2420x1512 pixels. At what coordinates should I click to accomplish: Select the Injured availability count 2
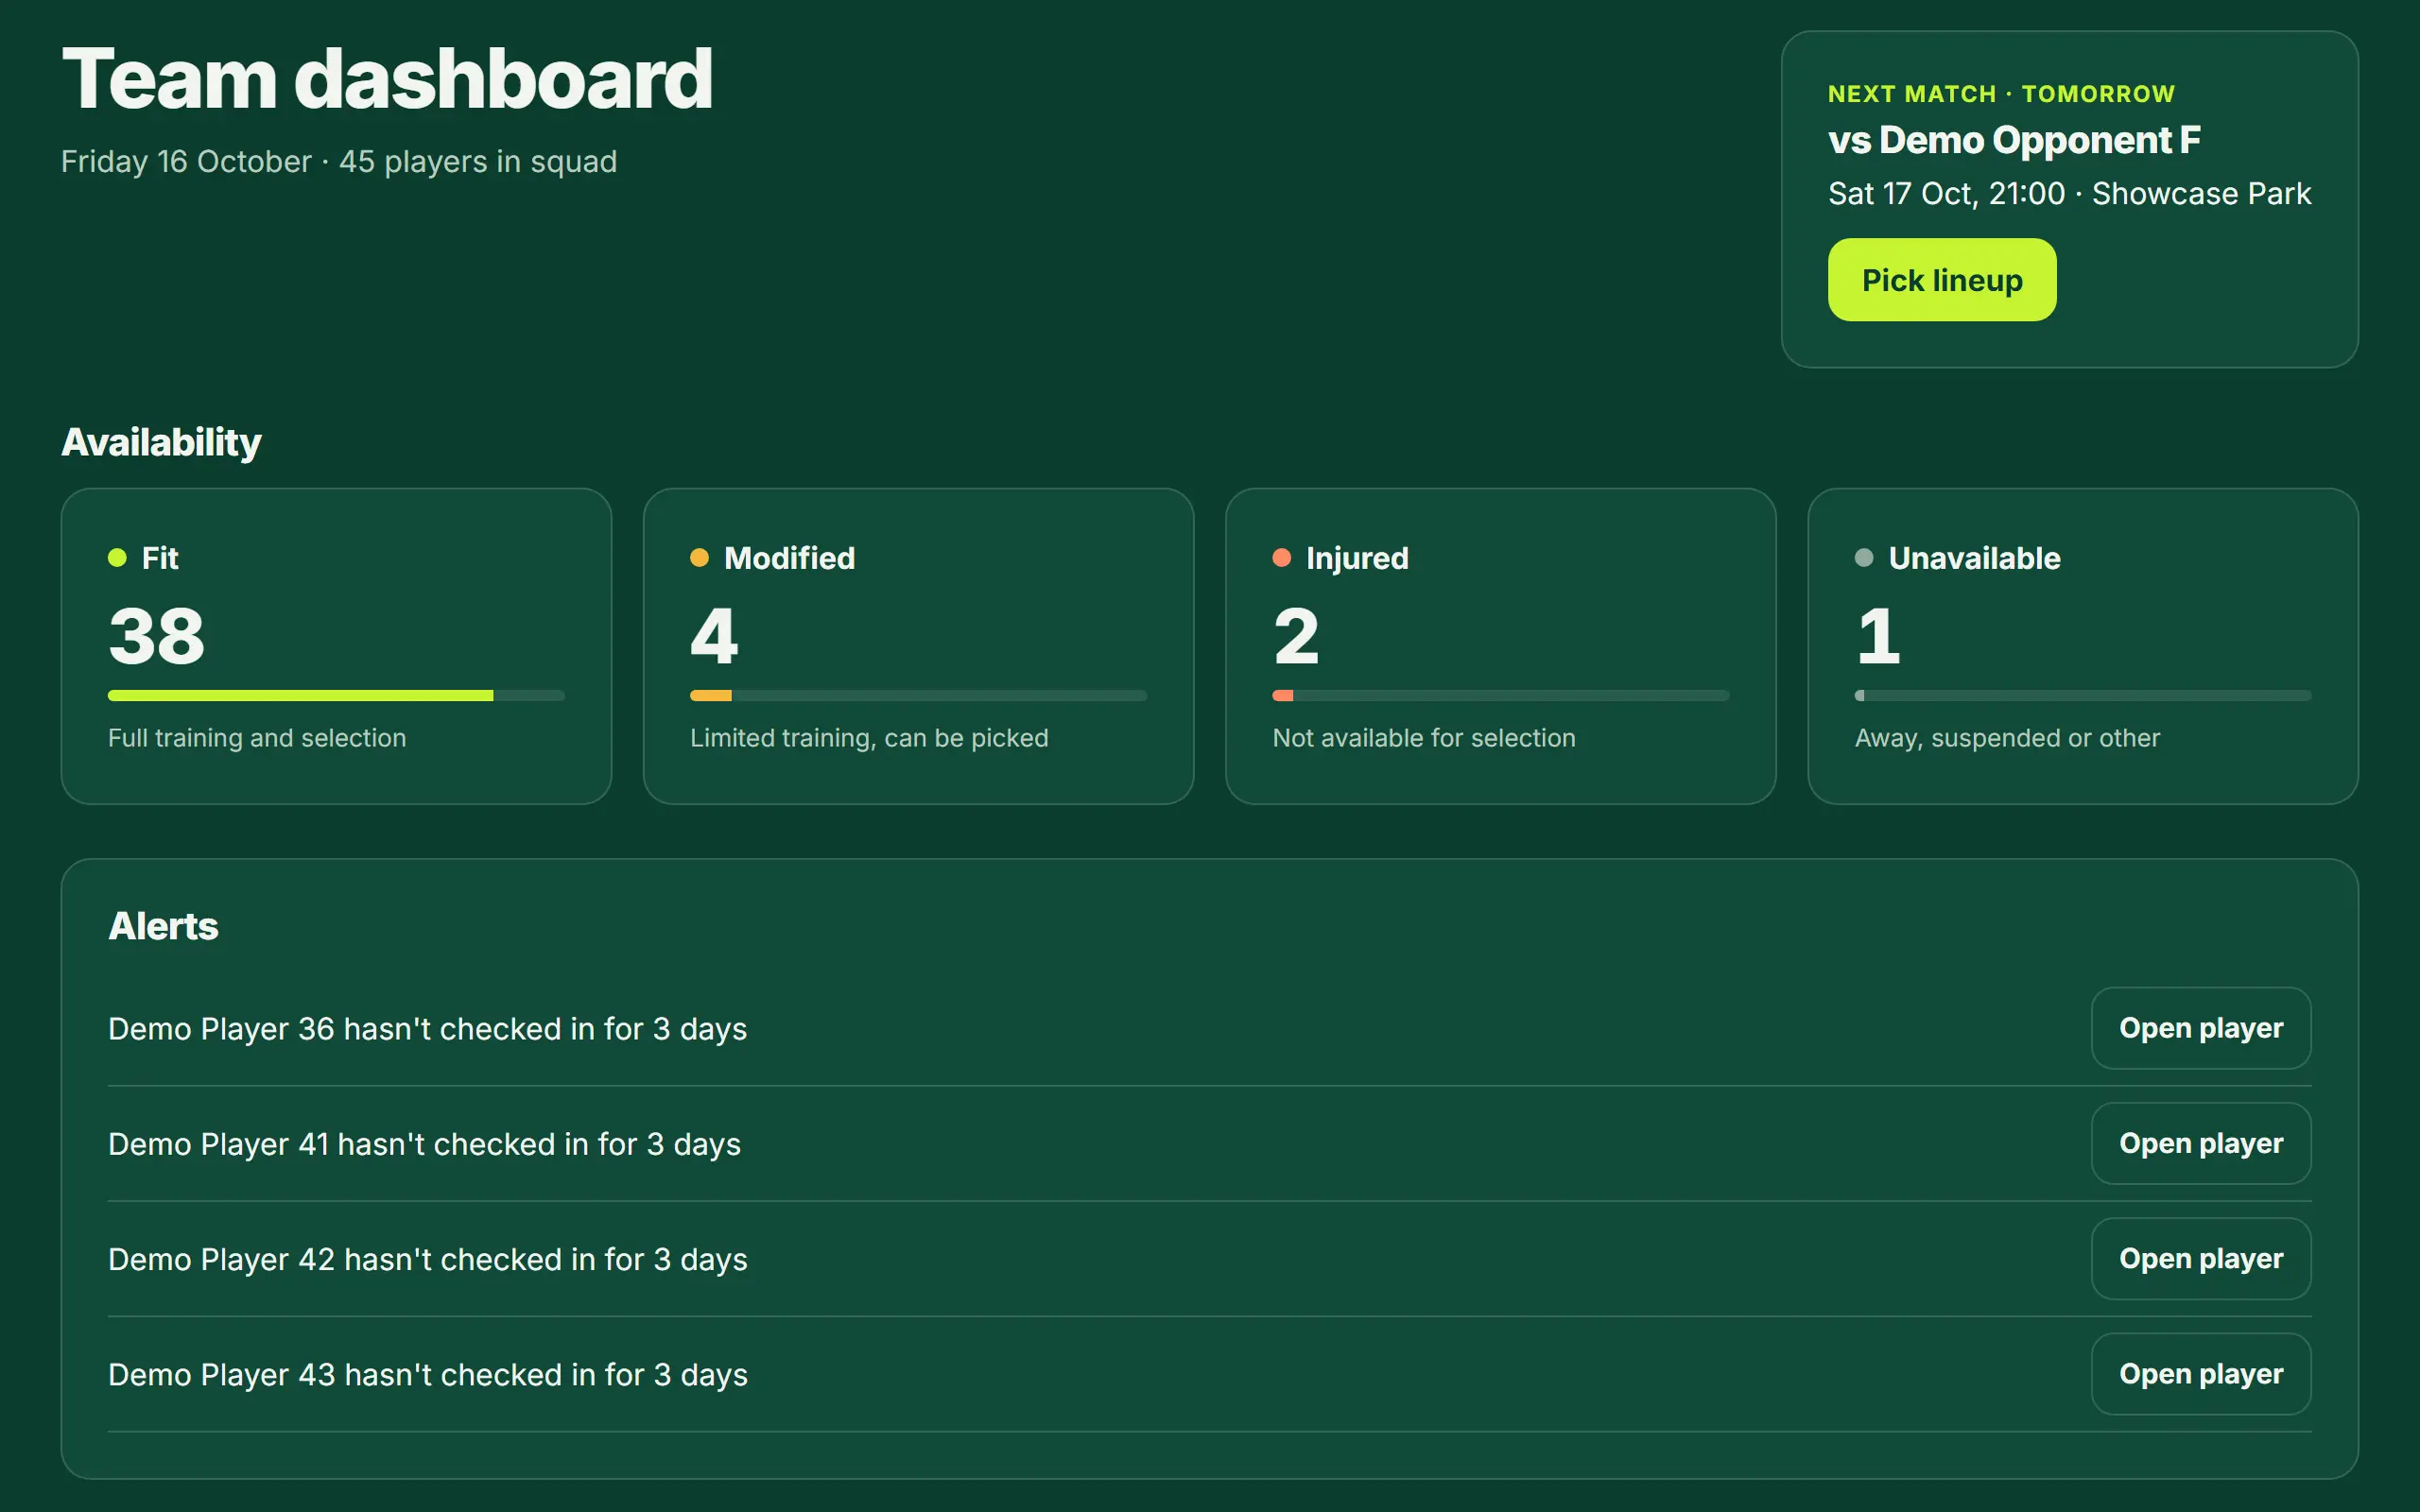click(1296, 636)
